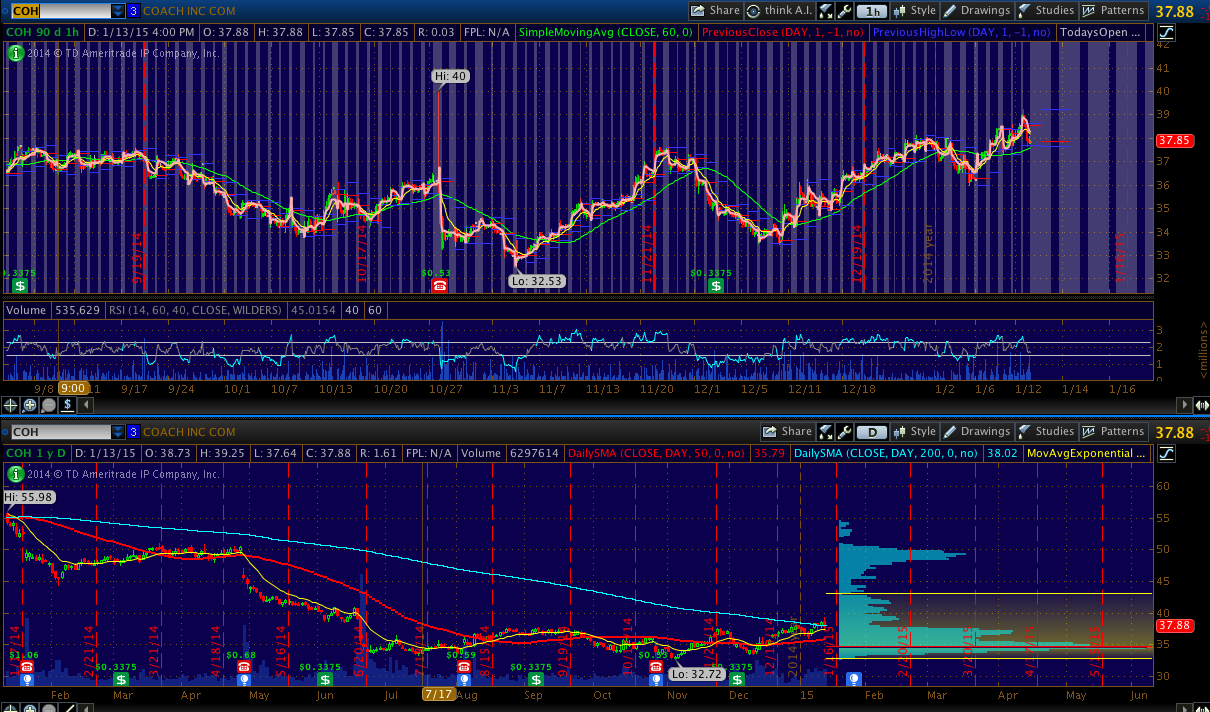Open the D timeframe selector in lower chart
Screen dimensions: 1210x712
872,432
